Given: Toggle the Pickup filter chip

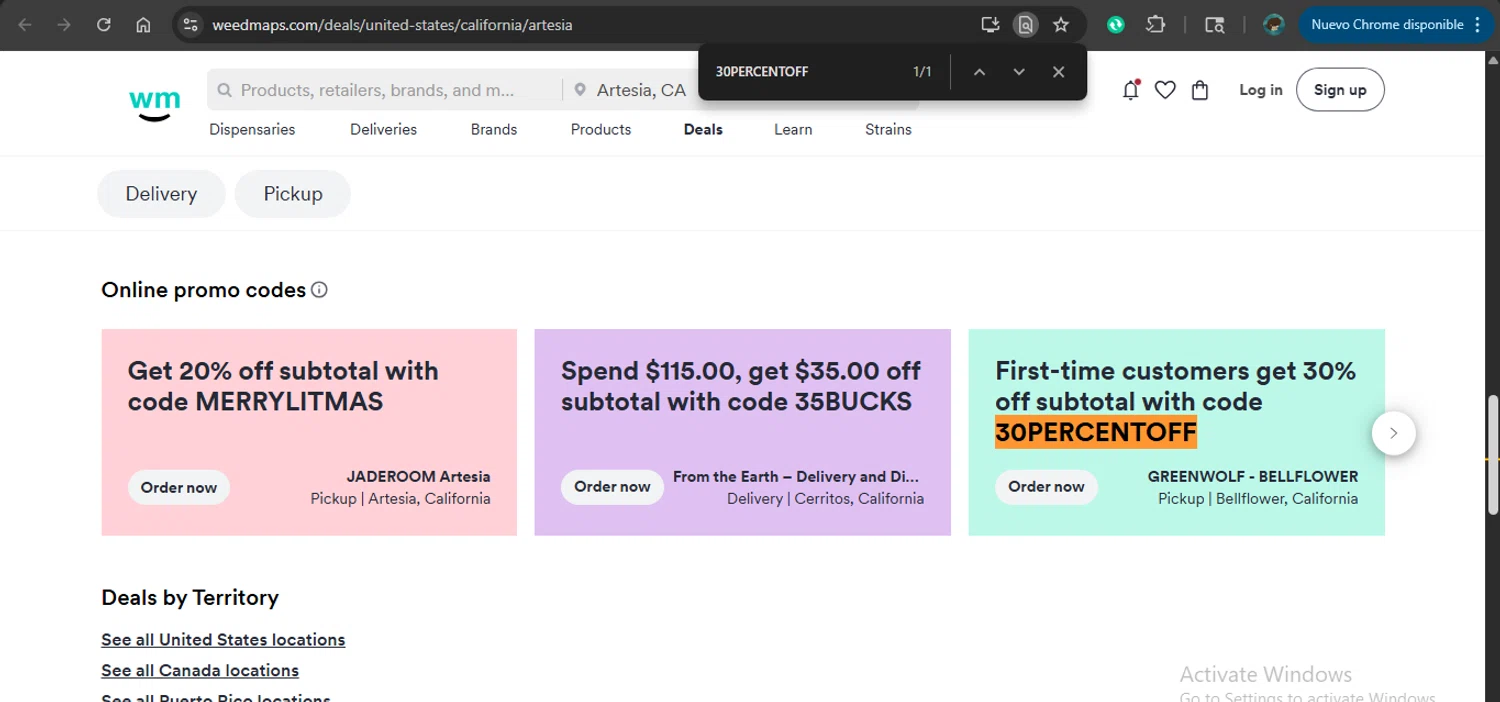Looking at the screenshot, I should click(293, 194).
